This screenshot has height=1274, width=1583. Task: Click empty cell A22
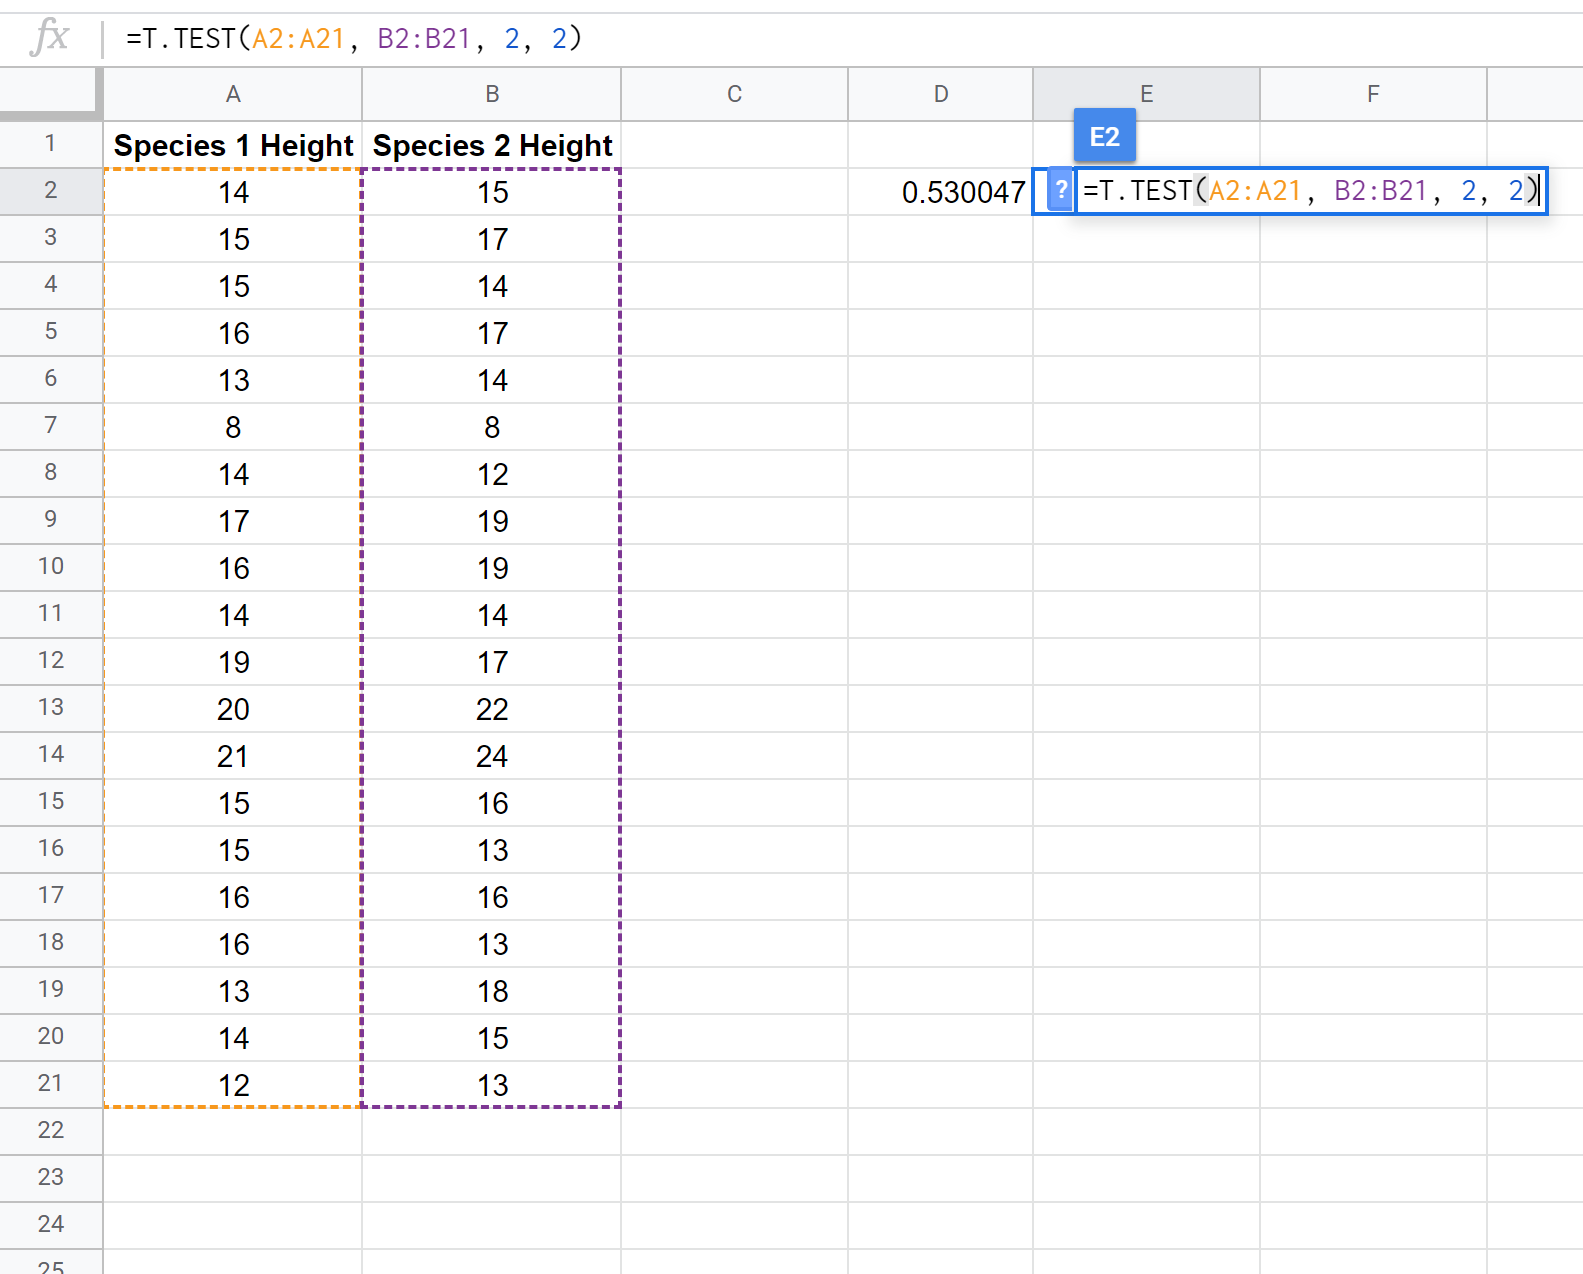pyautogui.click(x=233, y=1131)
